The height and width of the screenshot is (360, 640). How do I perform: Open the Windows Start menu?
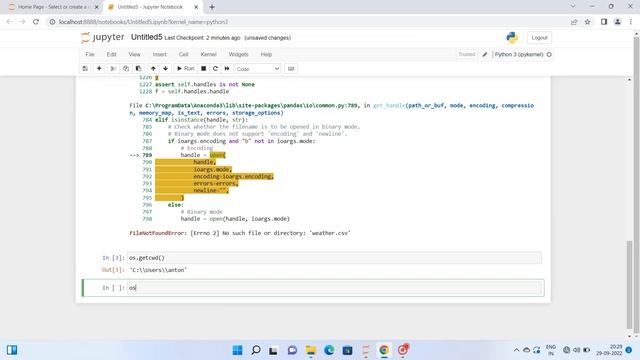(237, 350)
